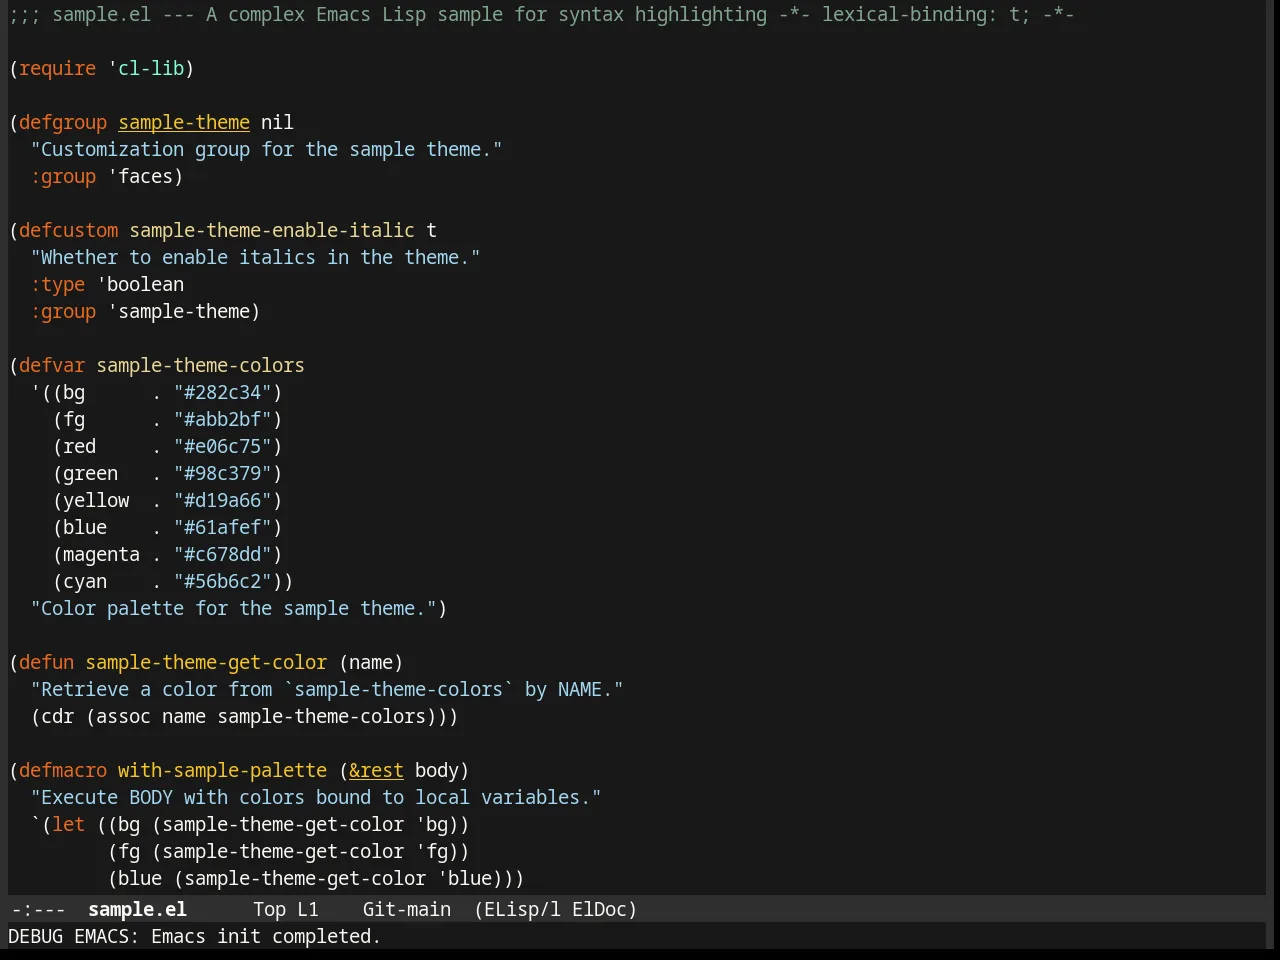
Task: Click the L1 line number indicator
Action: pos(307,909)
